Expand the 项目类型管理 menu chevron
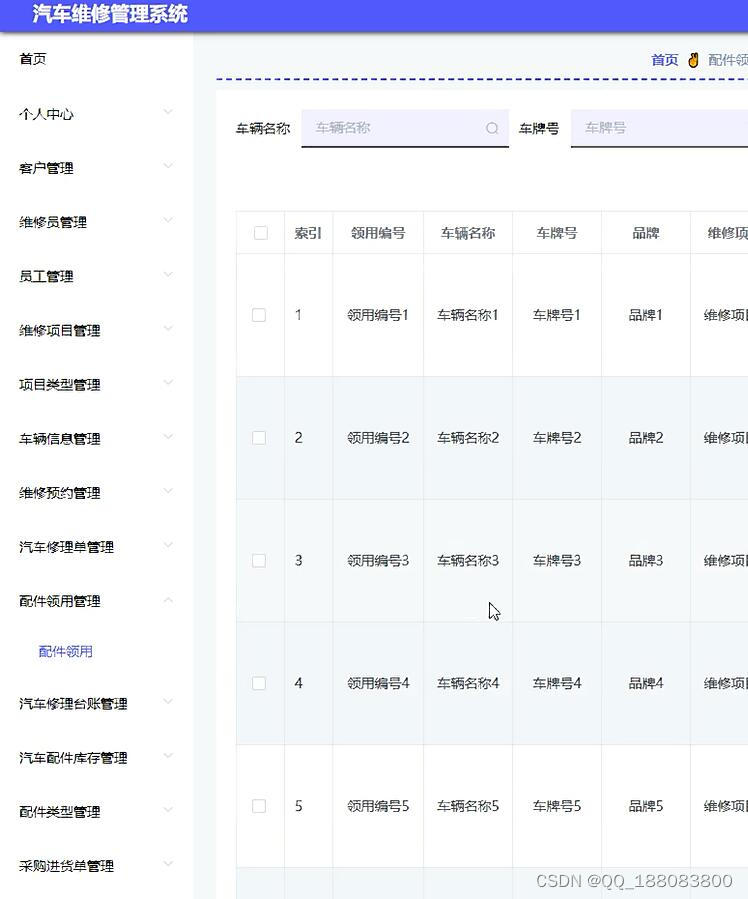The height and width of the screenshot is (899, 748). (x=168, y=382)
